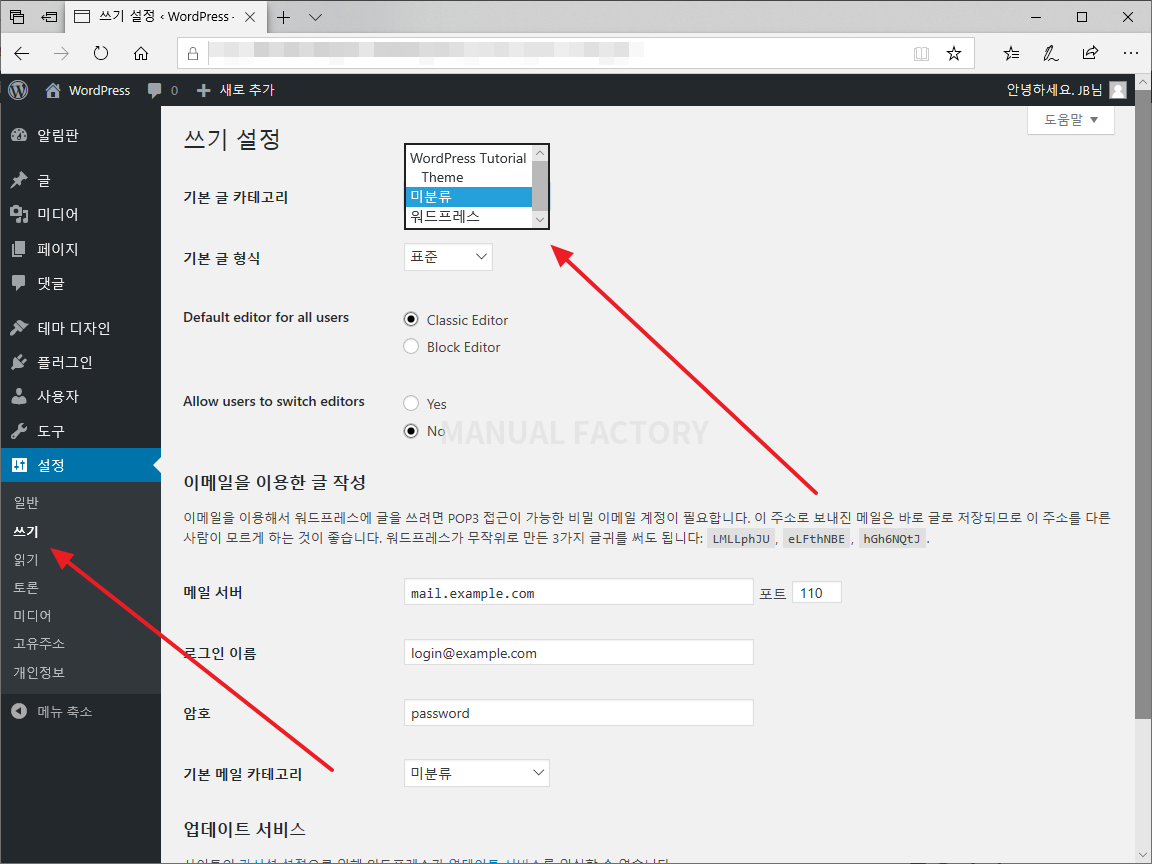
Task: Open the comments bubble in admin bar
Action: click(154, 90)
